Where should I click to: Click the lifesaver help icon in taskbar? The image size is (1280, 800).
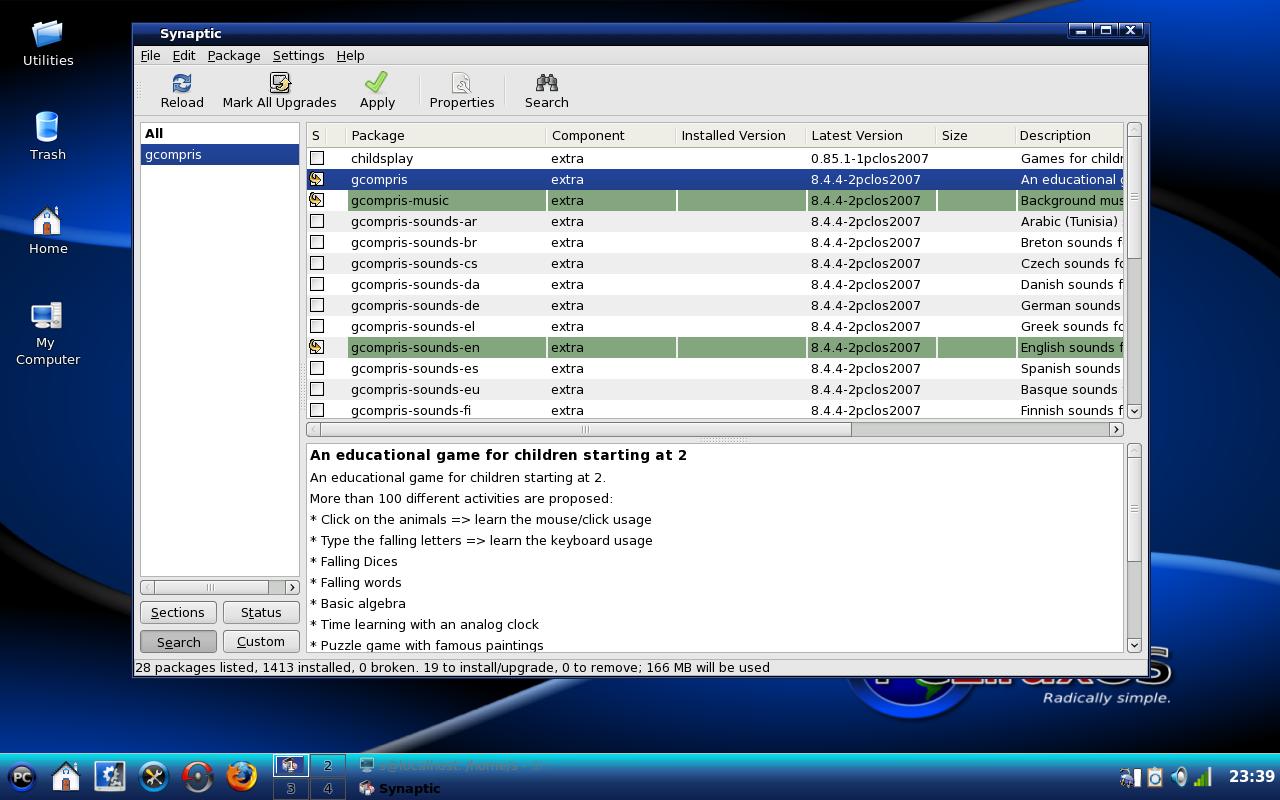(x=198, y=776)
